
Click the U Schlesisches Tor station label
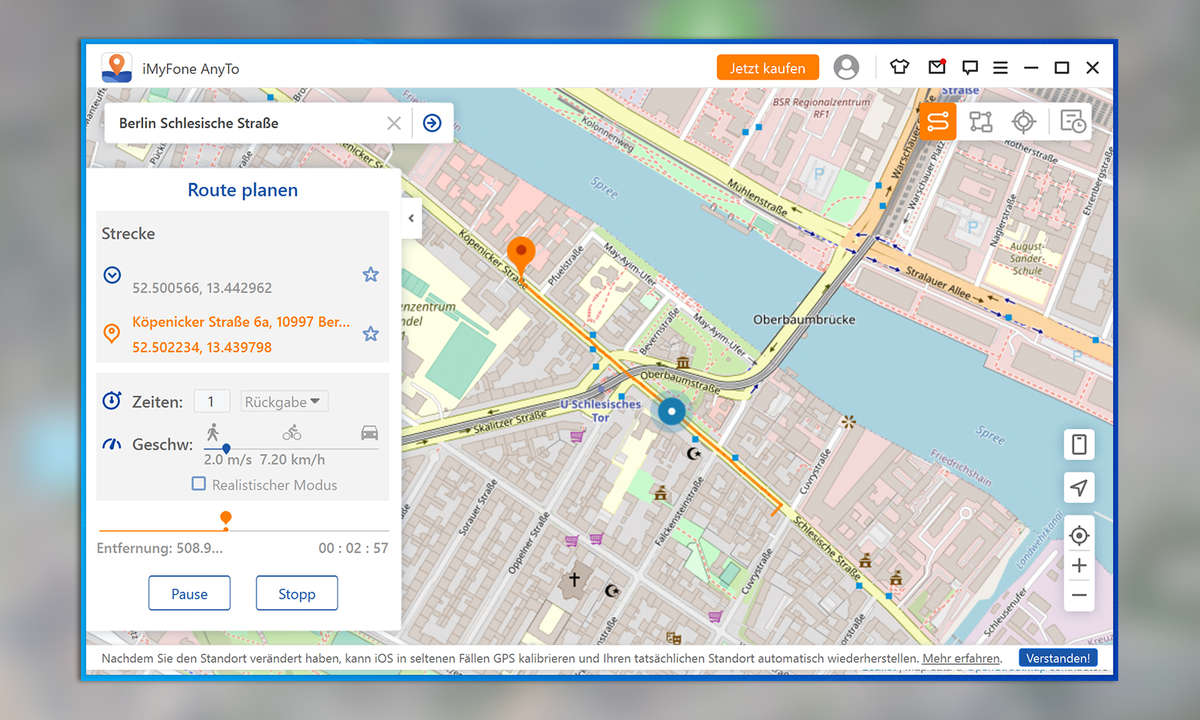point(600,411)
